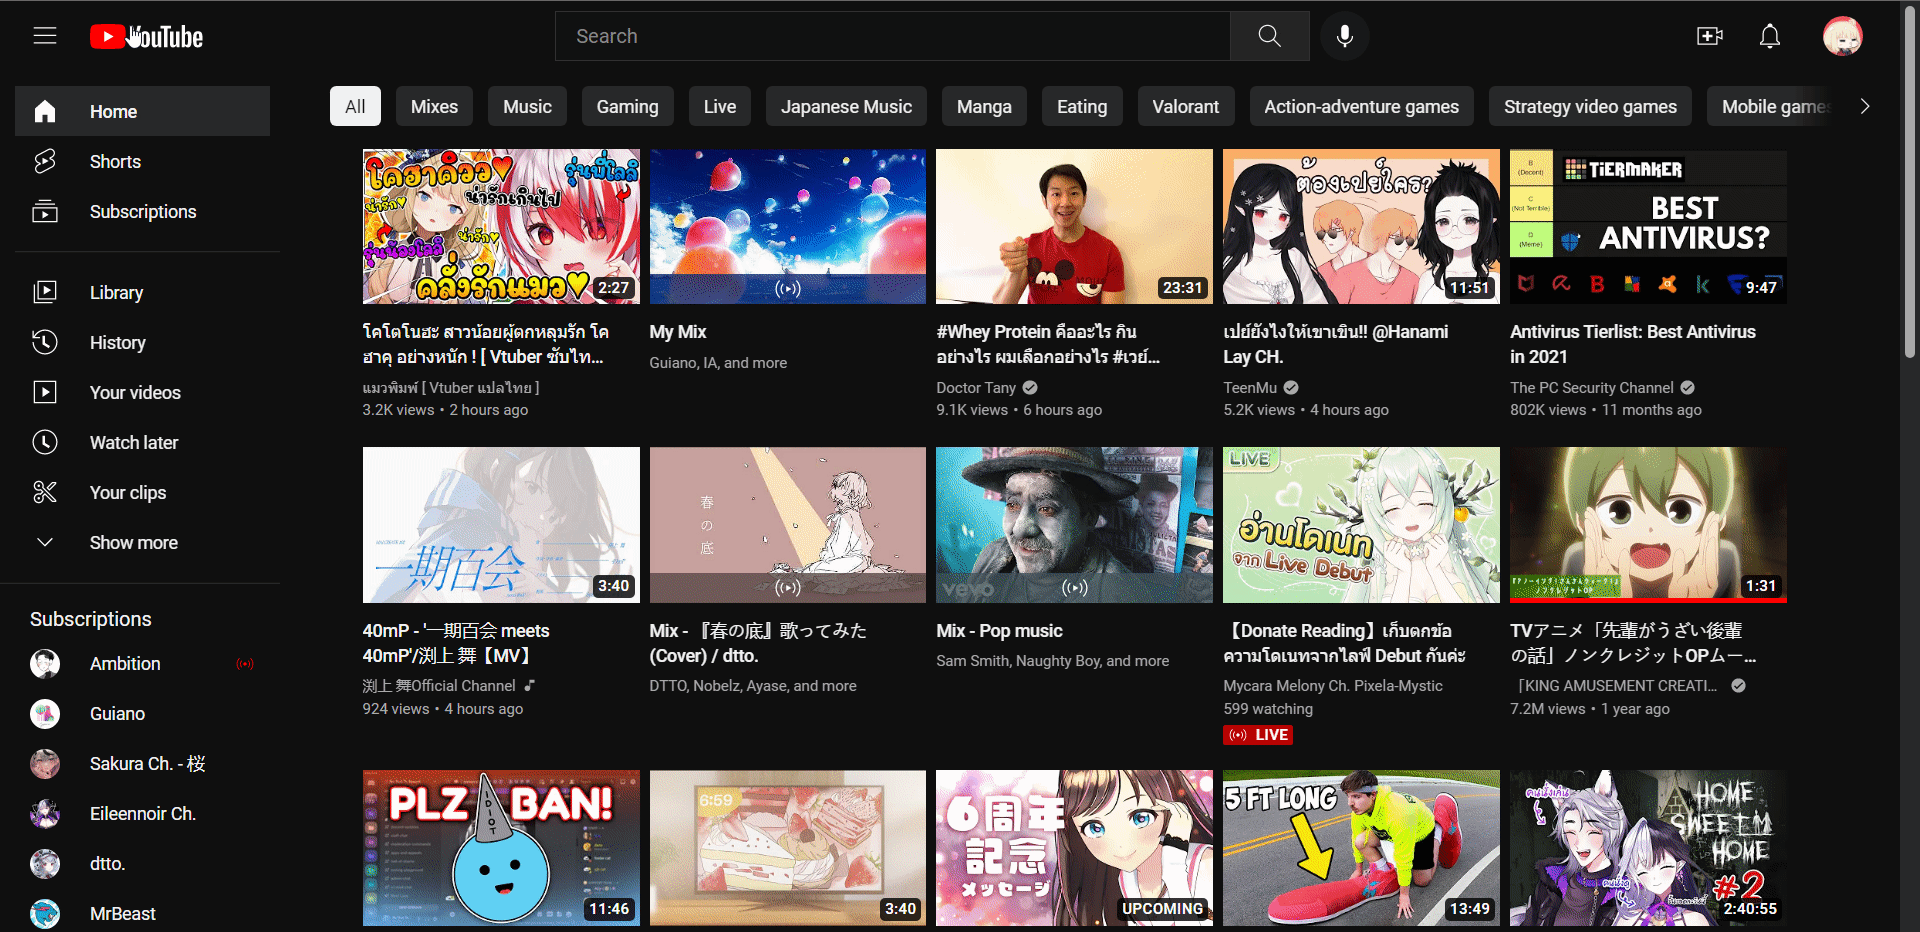Open the hamburger guide menu
The image size is (1920, 932).
point(45,36)
